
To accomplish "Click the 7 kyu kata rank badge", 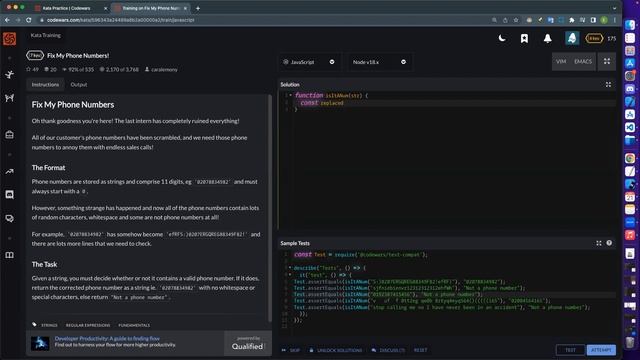I will [35, 56].
